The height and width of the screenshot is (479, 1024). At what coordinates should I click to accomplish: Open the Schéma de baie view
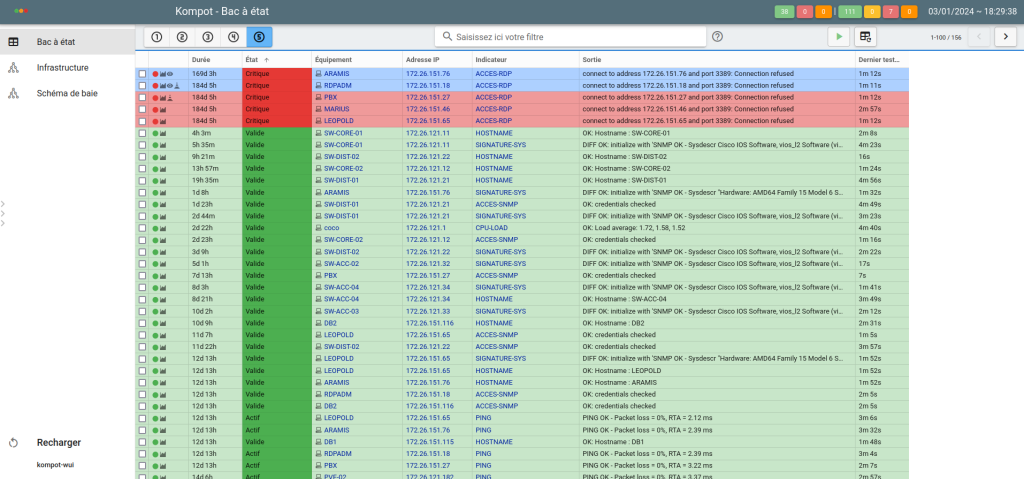[x=67, y=93]
